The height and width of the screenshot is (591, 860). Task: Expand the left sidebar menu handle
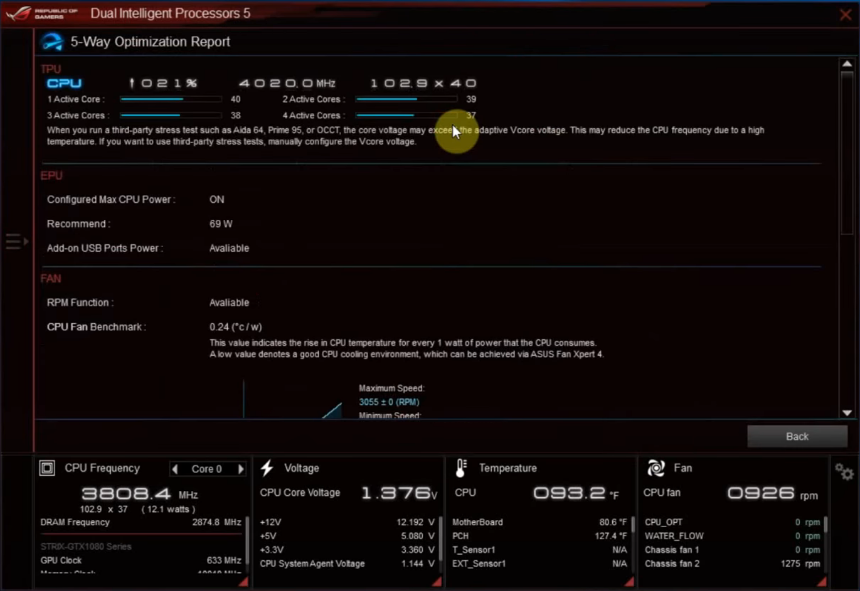pos(16,241)
